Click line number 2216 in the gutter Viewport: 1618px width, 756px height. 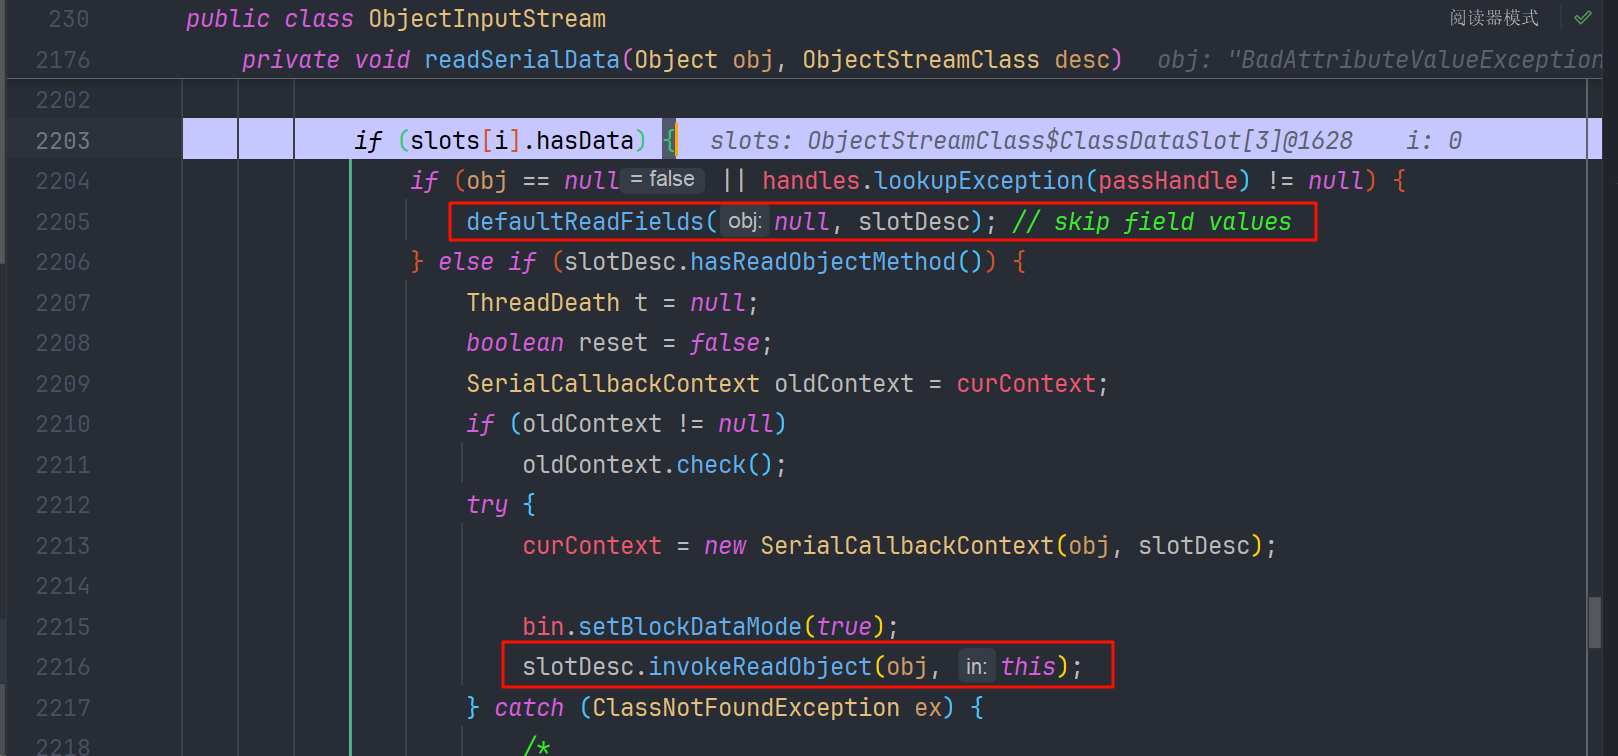coord(63,667)
